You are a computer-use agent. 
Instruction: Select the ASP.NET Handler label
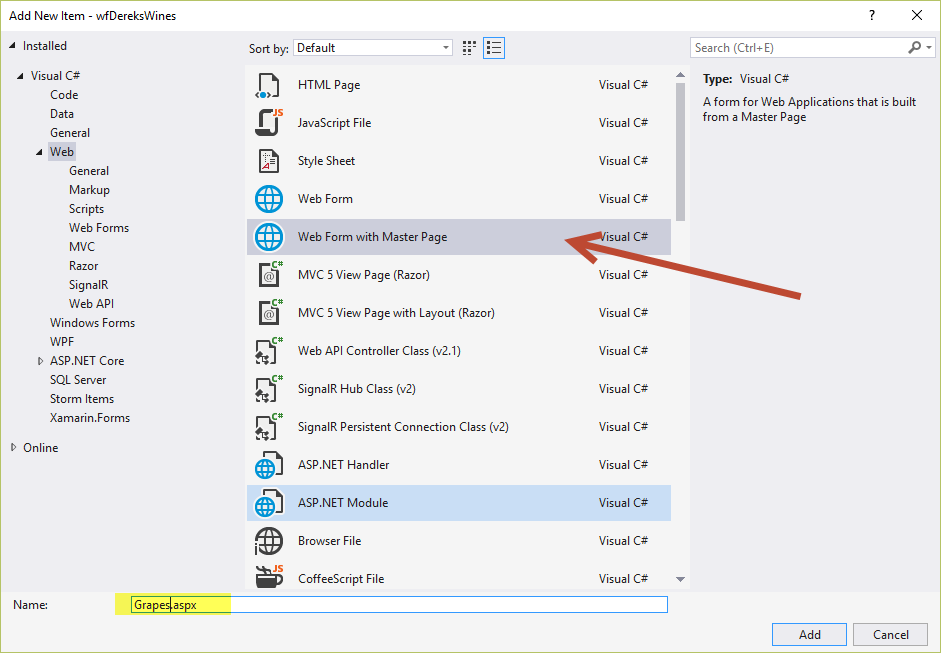pyautogui.click(x=343, y=465)
